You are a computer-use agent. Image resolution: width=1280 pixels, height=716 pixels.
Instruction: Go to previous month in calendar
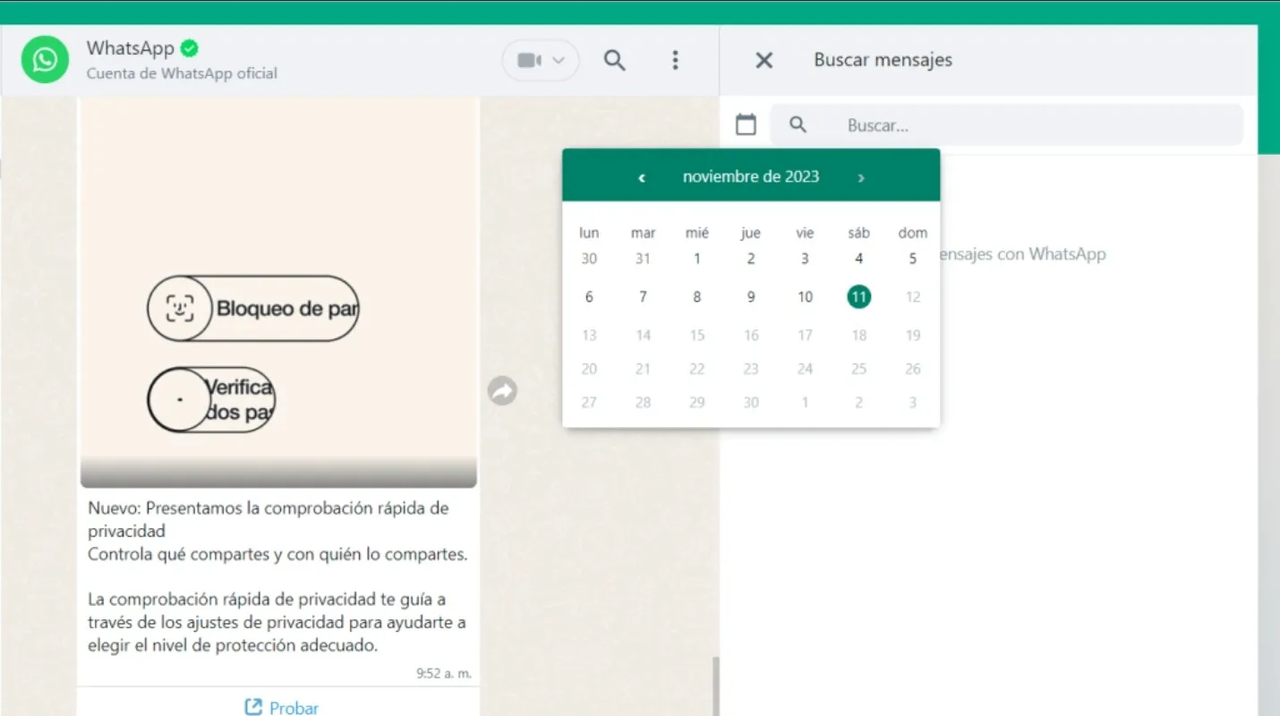642,177
